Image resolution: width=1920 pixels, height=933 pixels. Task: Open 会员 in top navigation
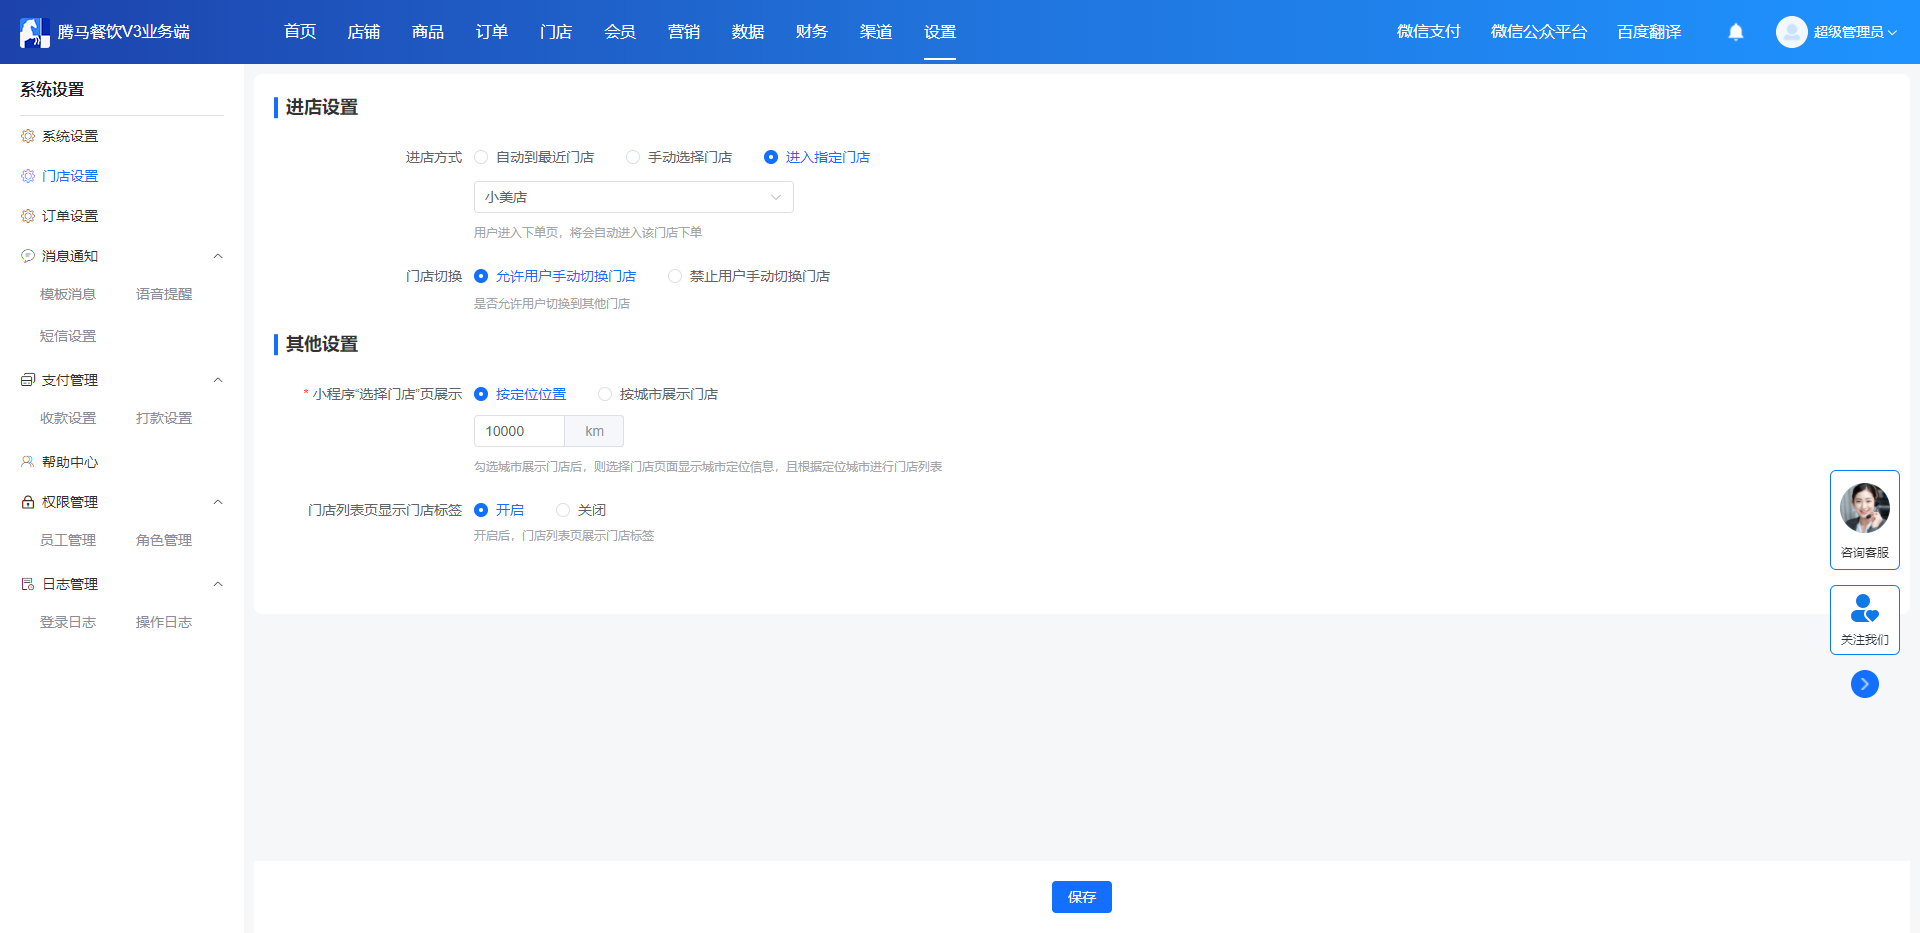(x=620, y=32)
